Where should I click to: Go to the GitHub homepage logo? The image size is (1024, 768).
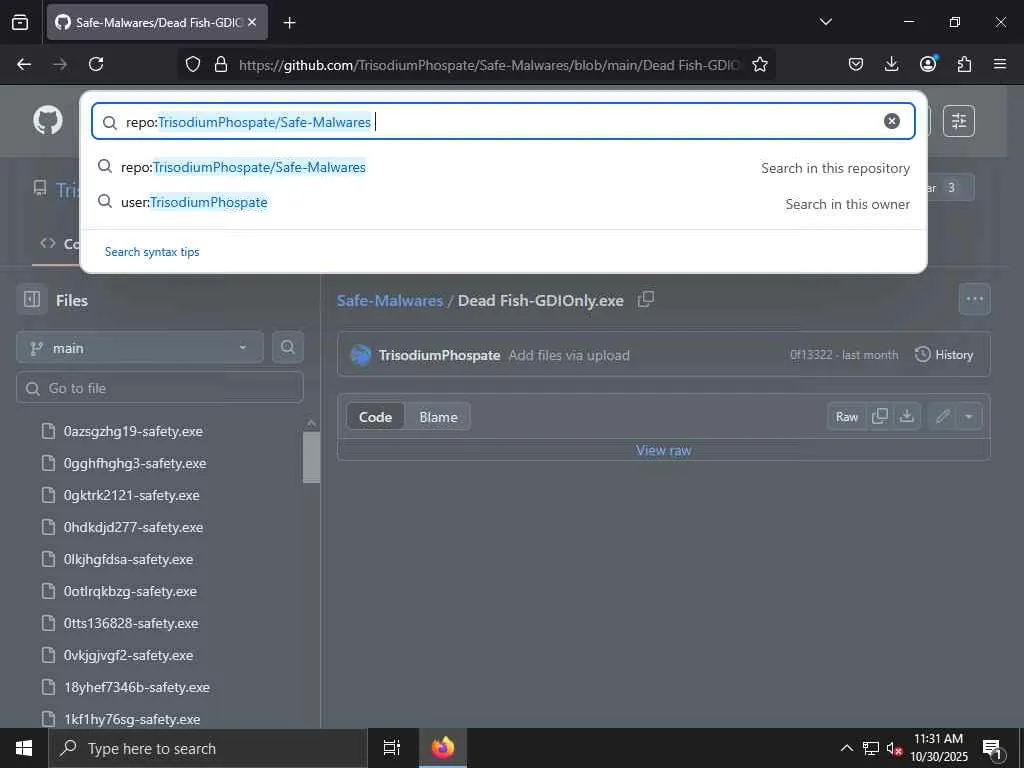click(x=48, y=121)
